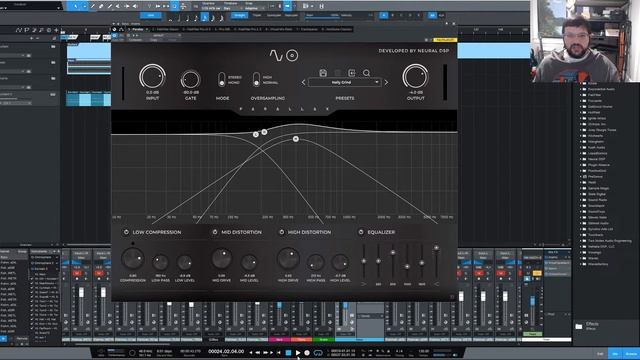Click the Apl button in quantize bar
Image resolution: width=640 pixels, height=360 pixels.
[441, 16]
